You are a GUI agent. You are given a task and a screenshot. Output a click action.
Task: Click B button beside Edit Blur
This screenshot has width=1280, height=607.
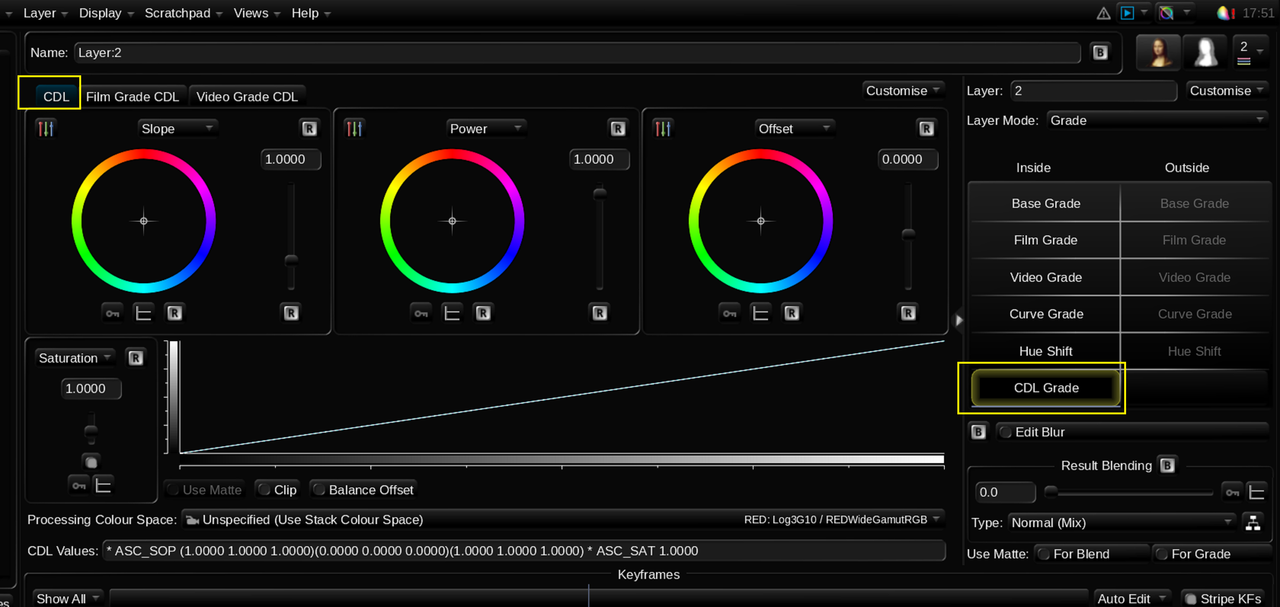coord(979,432)
